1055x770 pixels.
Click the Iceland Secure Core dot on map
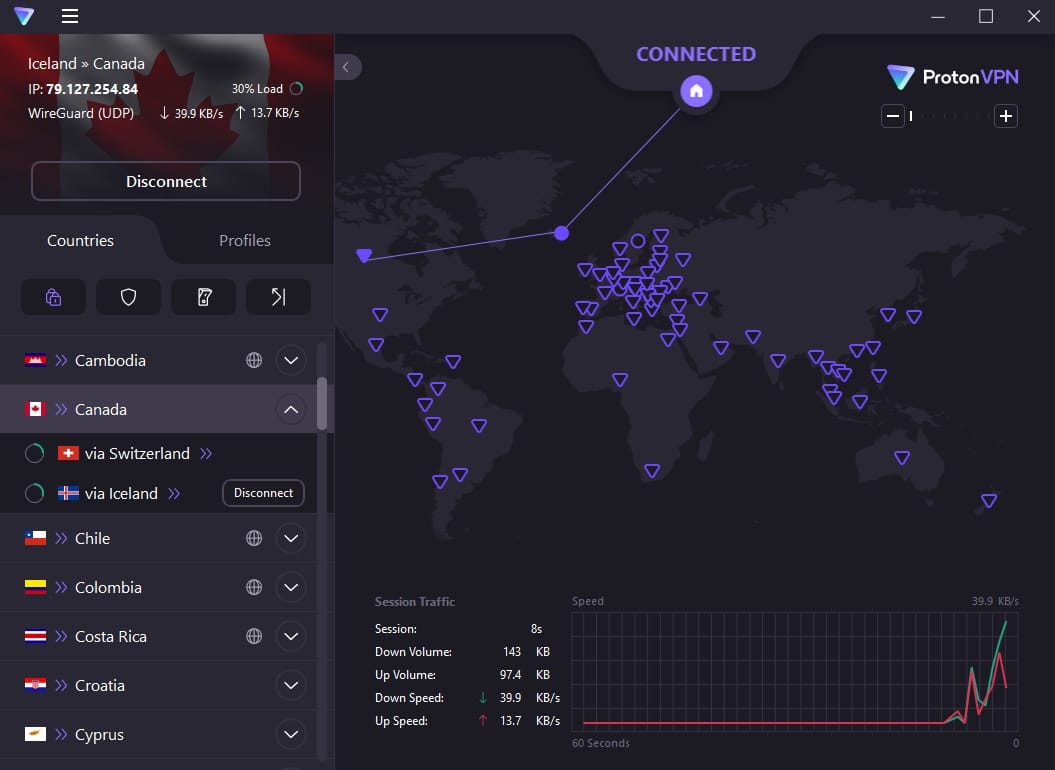coord(562,233)
